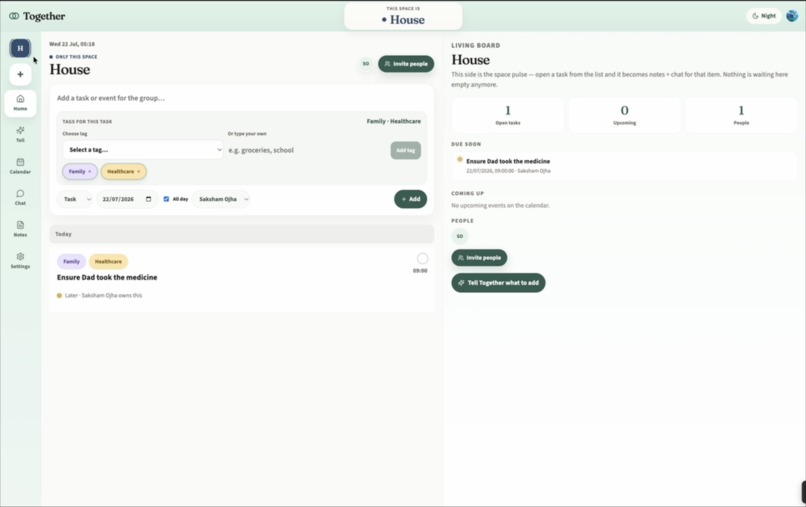
Task: Open the Ensure Dad took the medicine task
Action: [107, 277]
